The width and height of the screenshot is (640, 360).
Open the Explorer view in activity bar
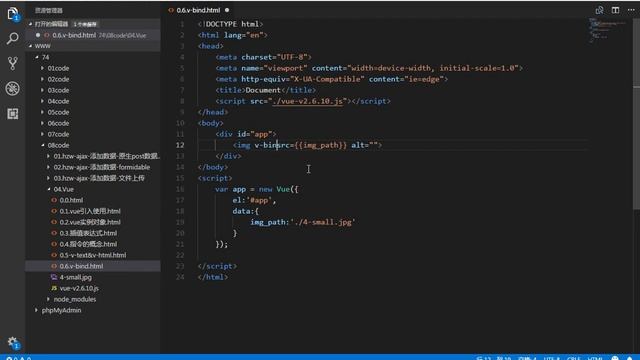pyautogui.click(x=13, y=14)
